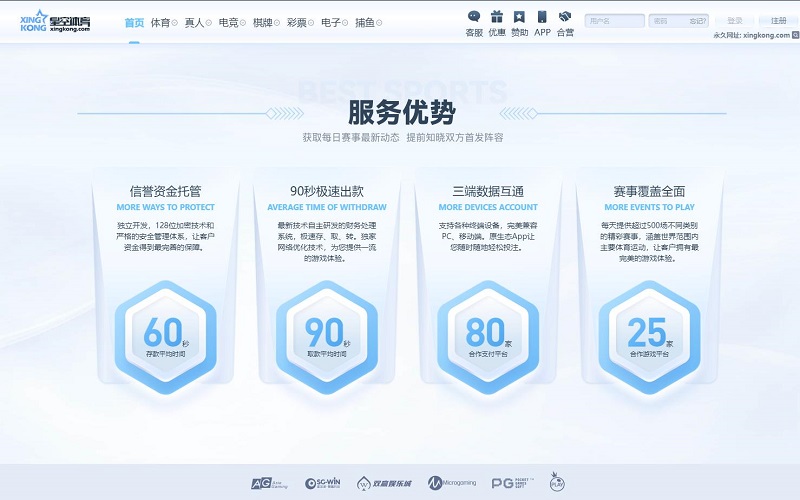Screen dimensions: 800x500
Task: Open the 捕鱼 fishing menu
Action: click(x=365, y=22)
